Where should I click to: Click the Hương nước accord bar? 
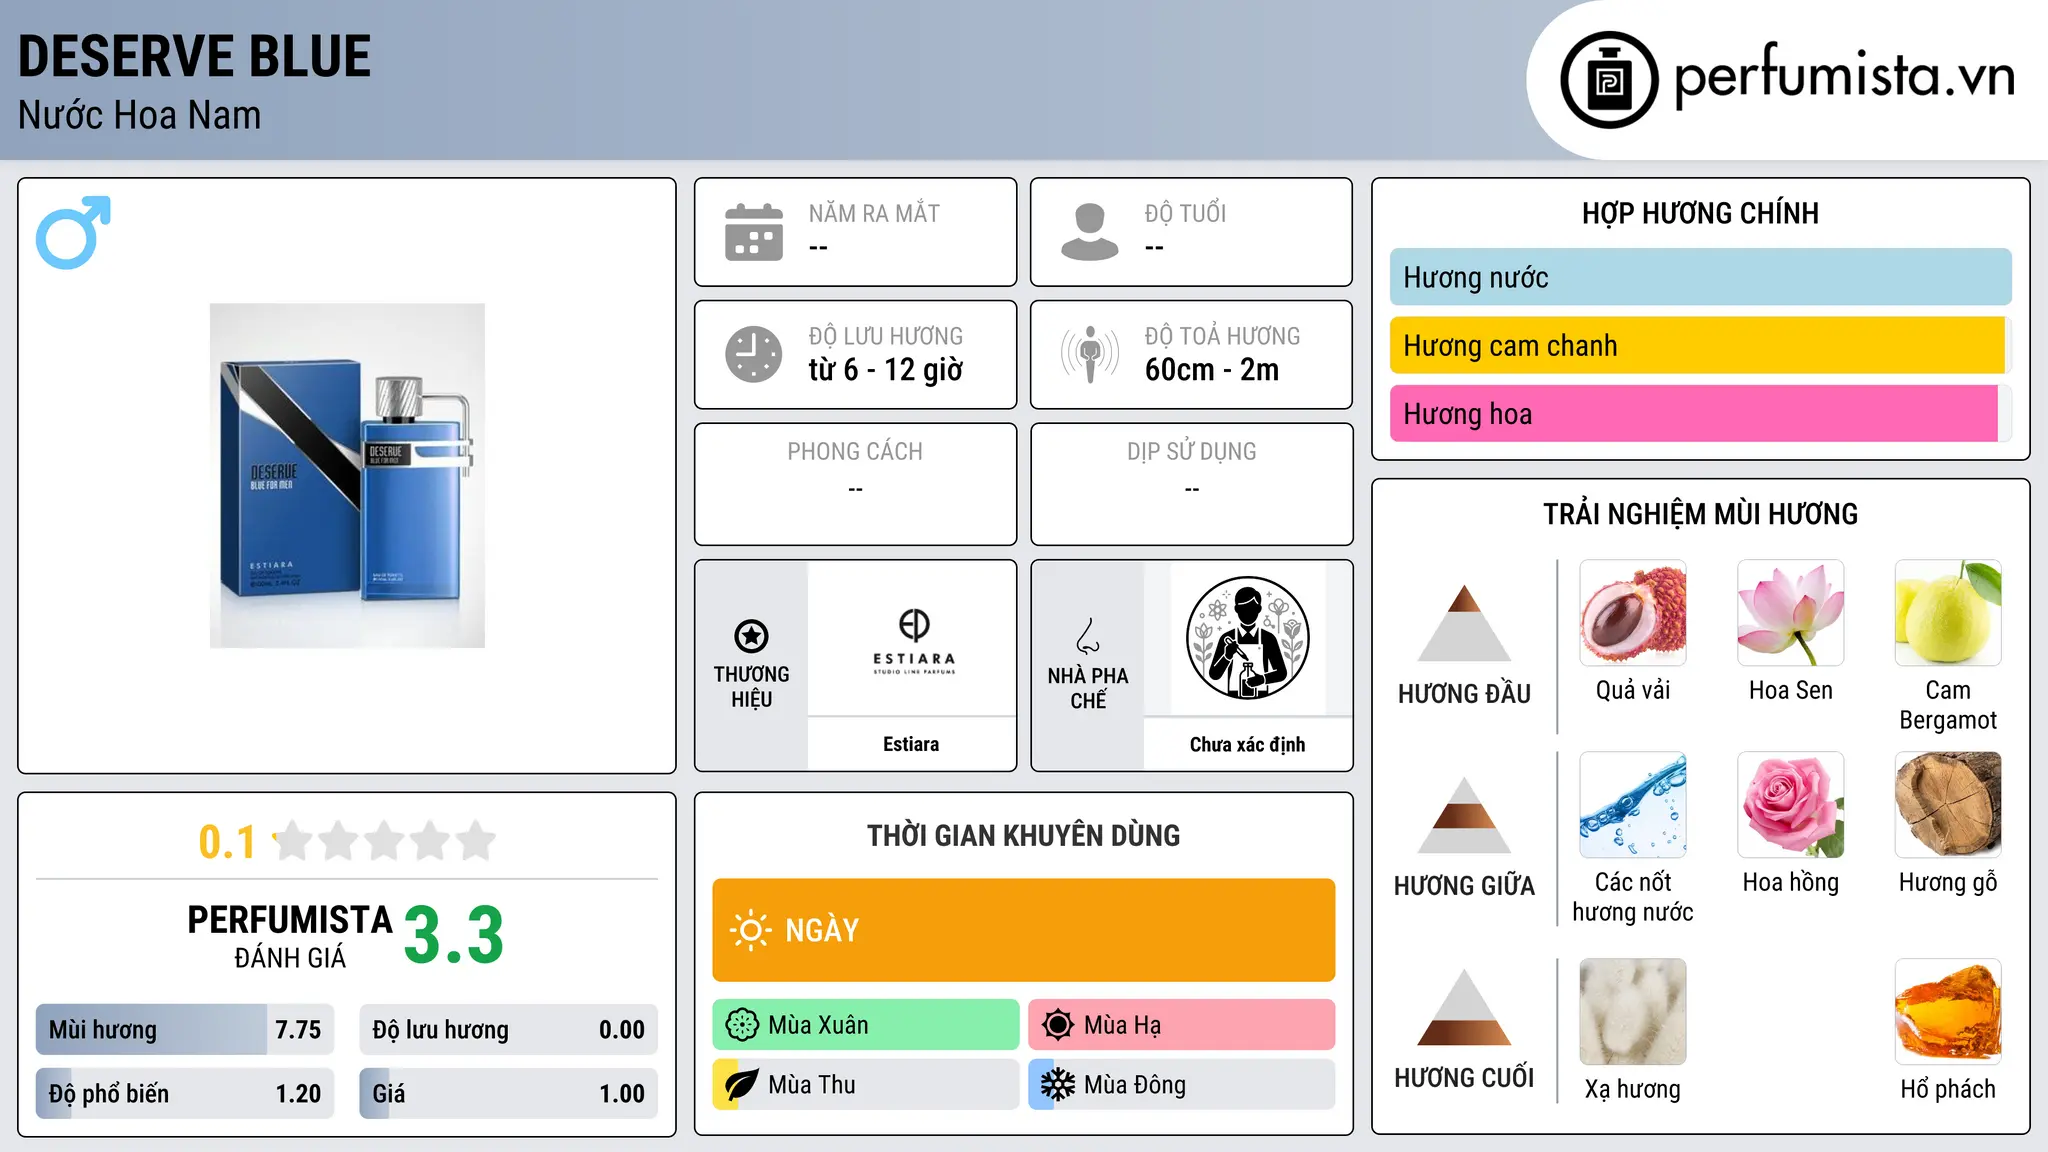coord(1701,277)
